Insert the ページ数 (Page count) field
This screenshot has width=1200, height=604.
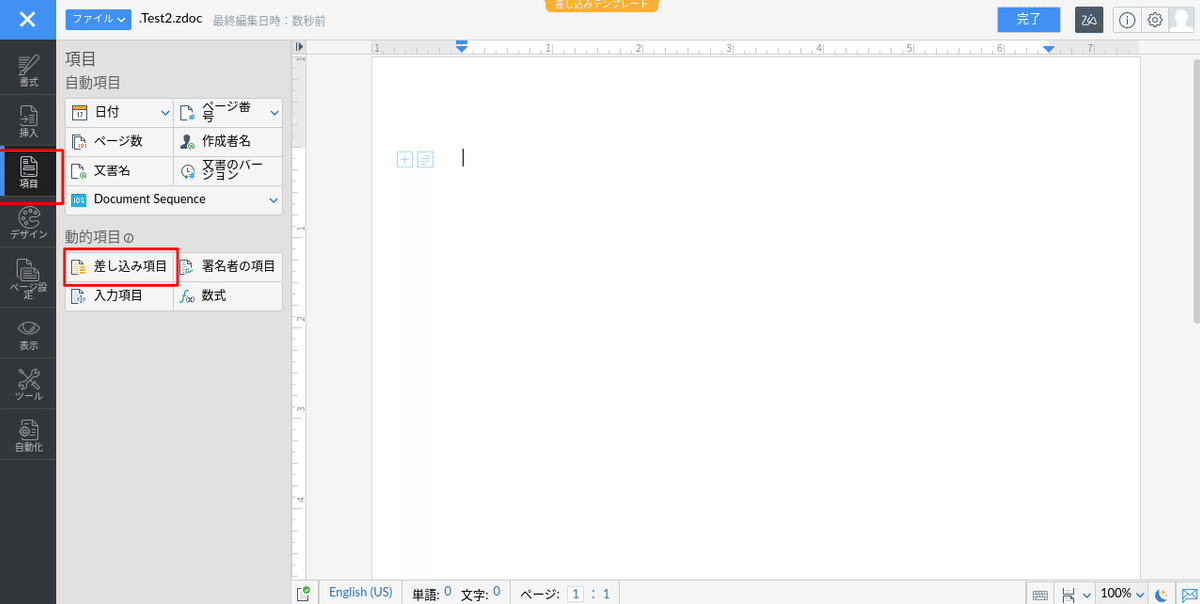point(119,141)
